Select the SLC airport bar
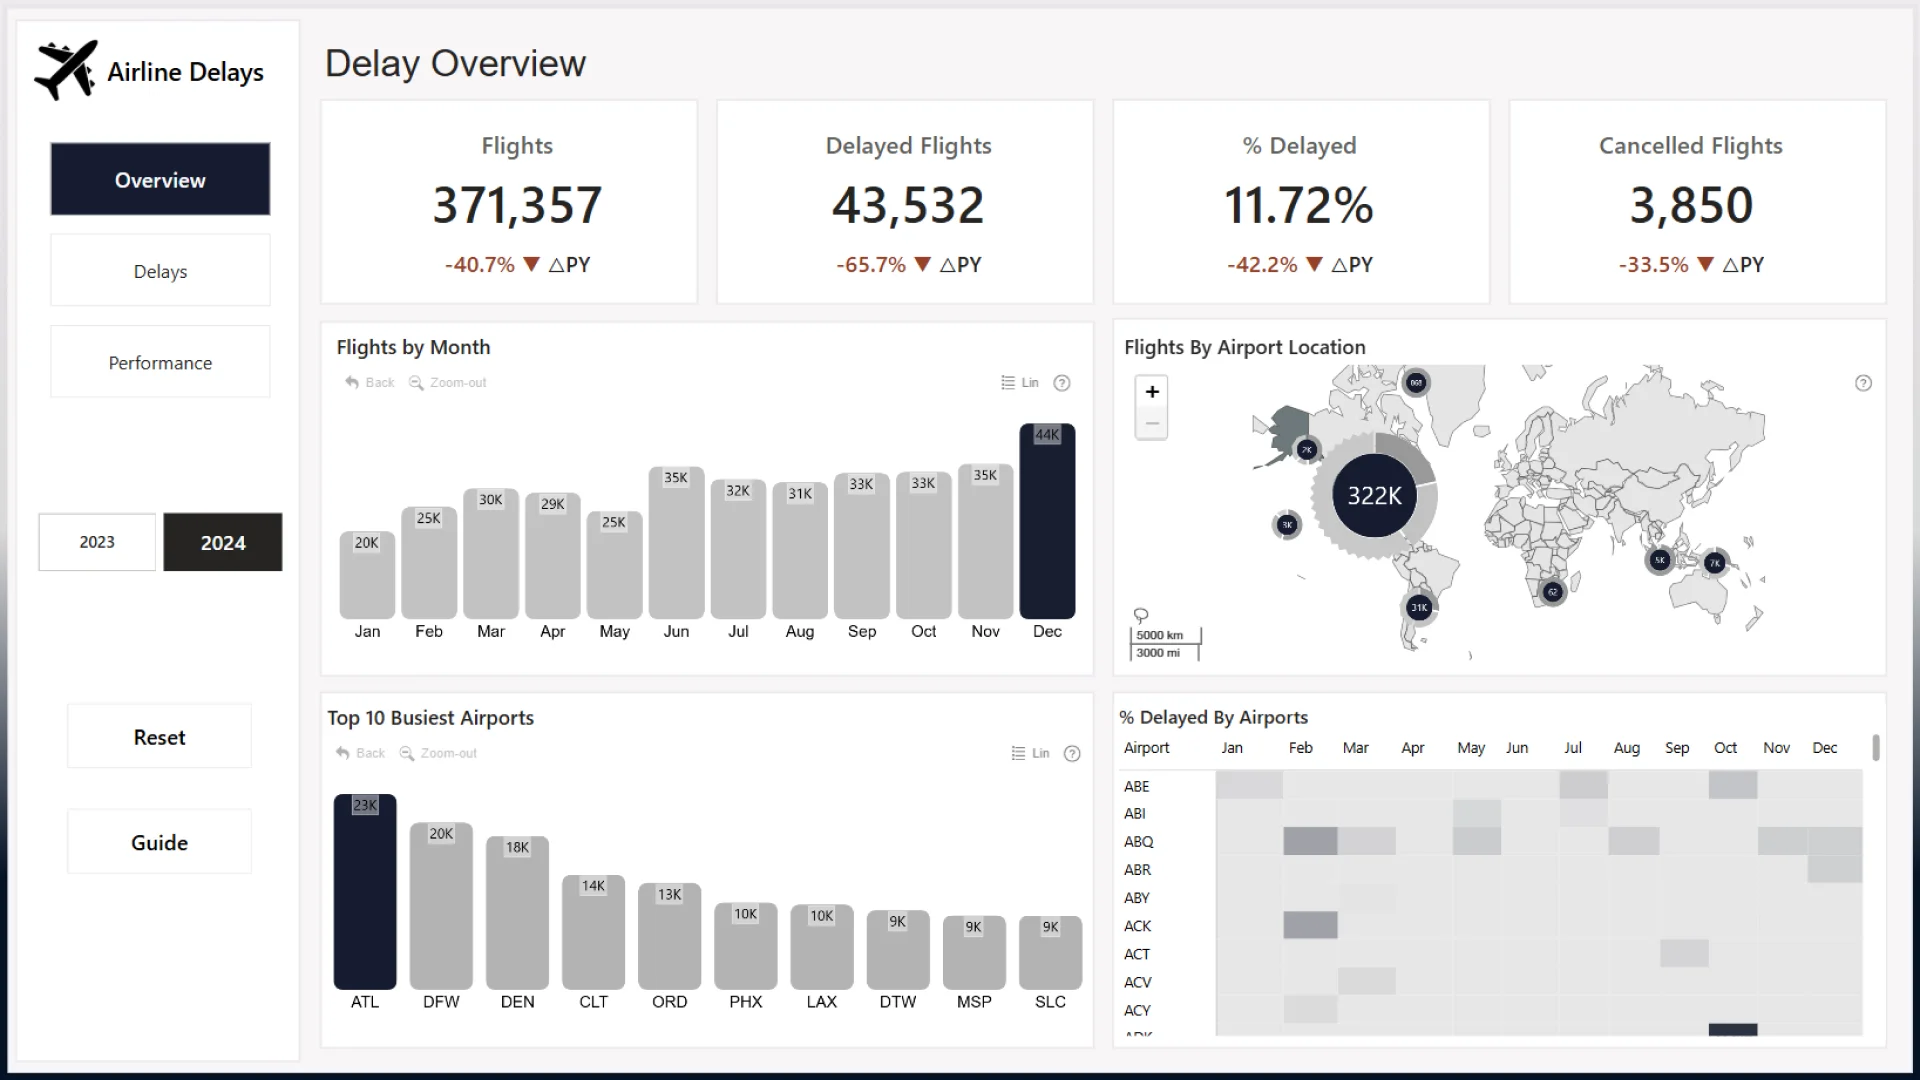The image size is (1920, 1080). (x=1050, y=953)
